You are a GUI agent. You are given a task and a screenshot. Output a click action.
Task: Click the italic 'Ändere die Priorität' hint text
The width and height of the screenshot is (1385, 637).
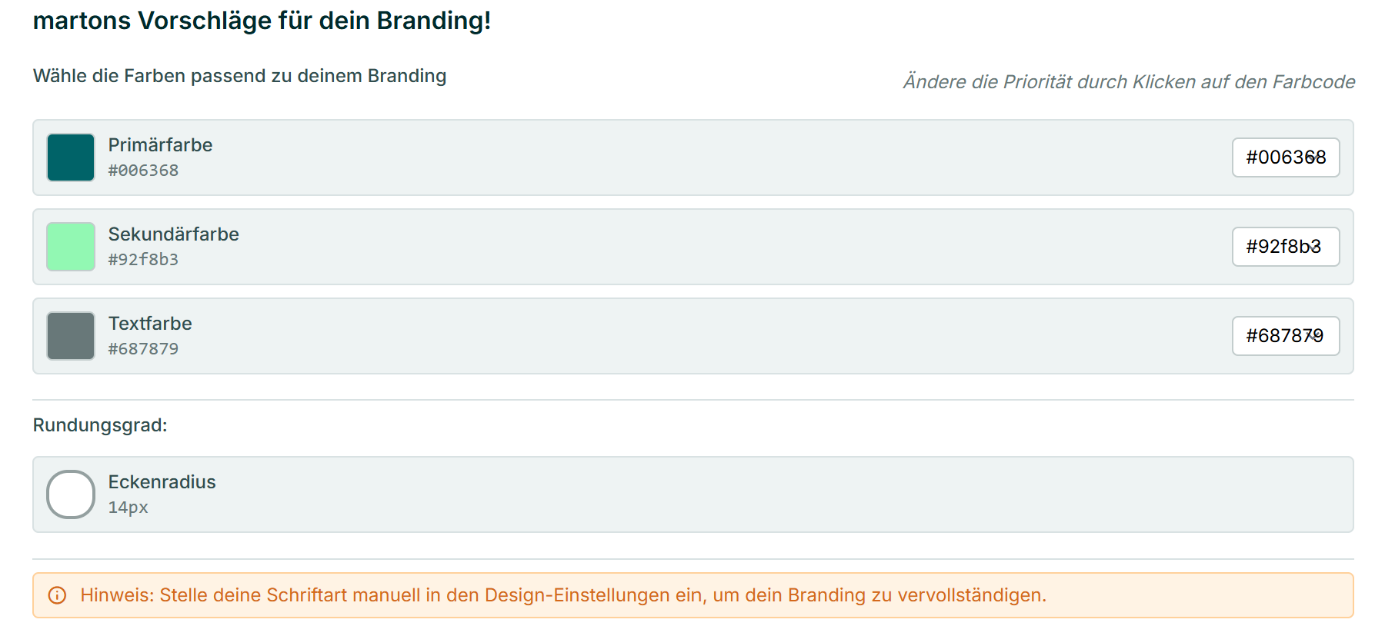coord(1129,82)
